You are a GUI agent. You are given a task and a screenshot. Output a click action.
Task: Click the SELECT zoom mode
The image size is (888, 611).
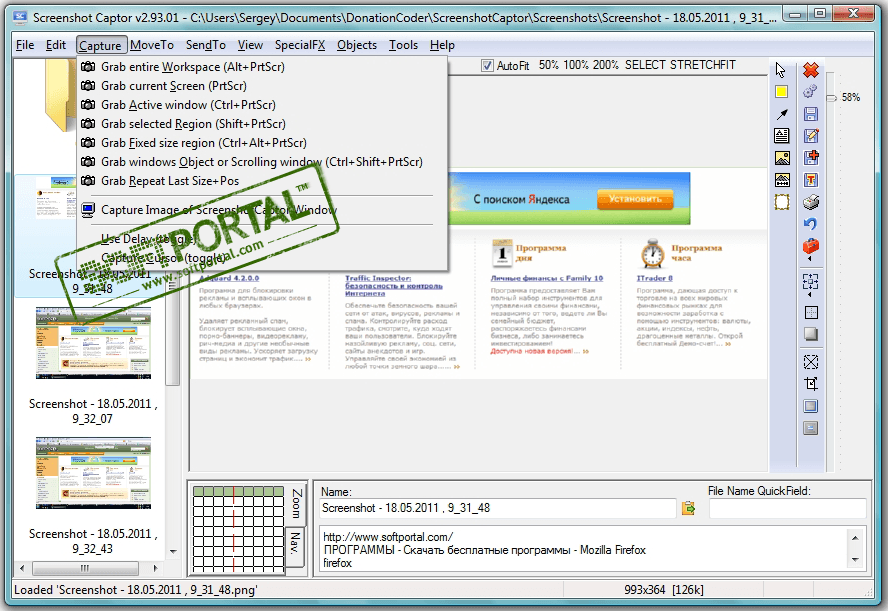pos(645,65)
